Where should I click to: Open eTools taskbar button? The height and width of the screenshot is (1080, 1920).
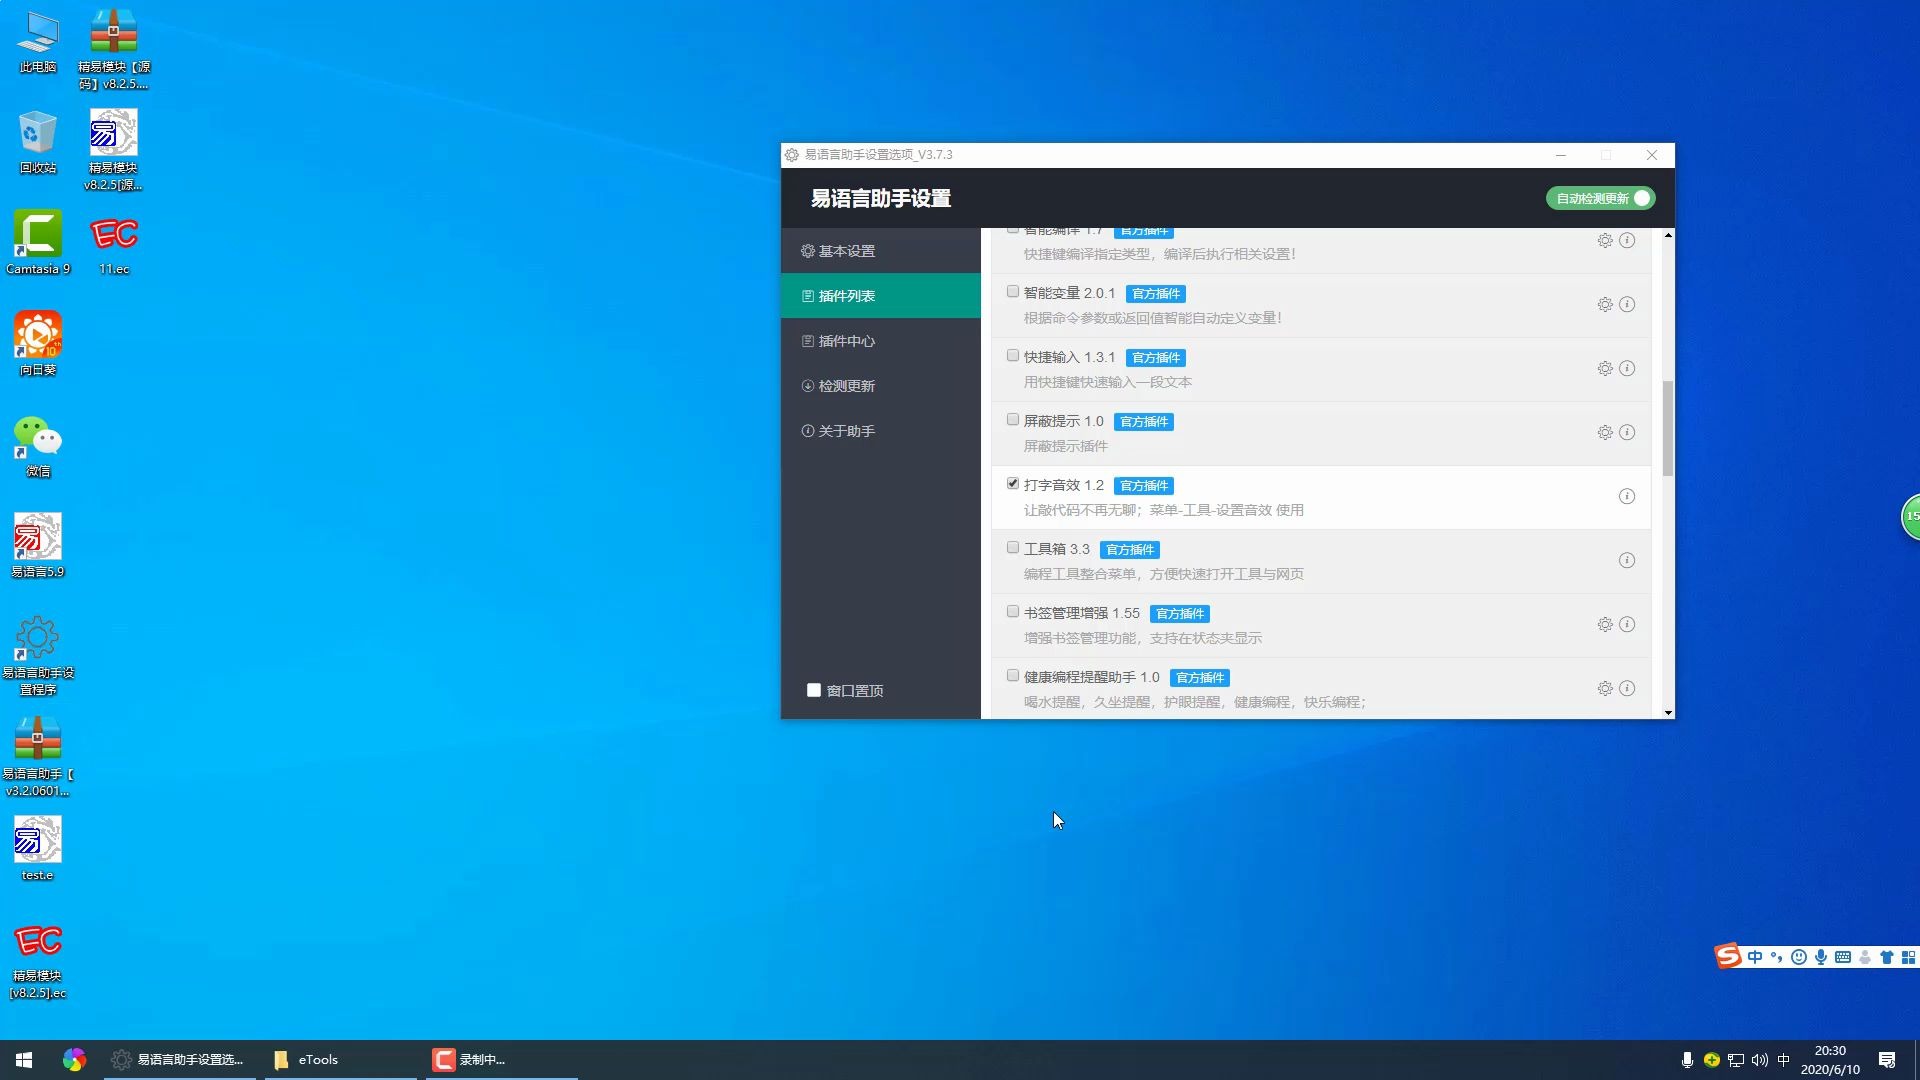coord(318,1060)
